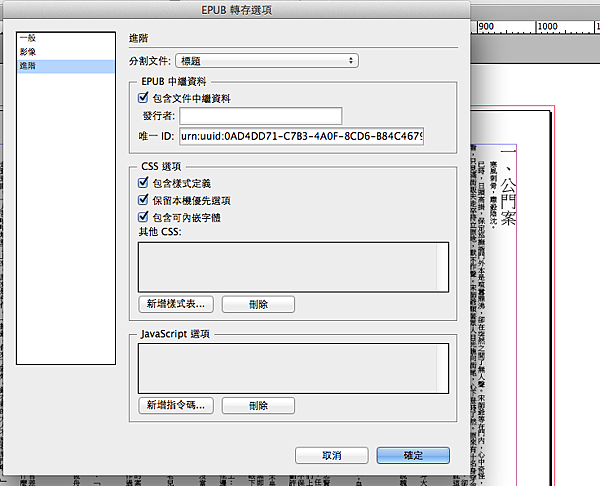Toggle 包含文件中繼資料 checkbox

143,98
